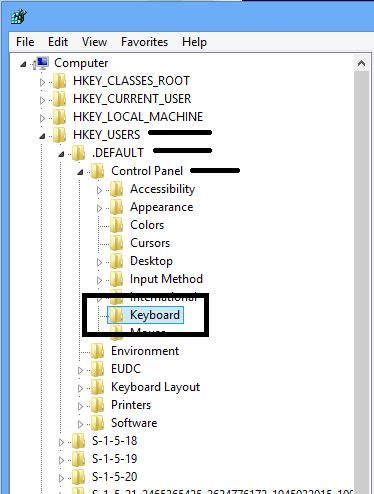Select the Colors key label
Viewport: 374px width, 494px height.
pyautogui.click(x=147, y=225)
